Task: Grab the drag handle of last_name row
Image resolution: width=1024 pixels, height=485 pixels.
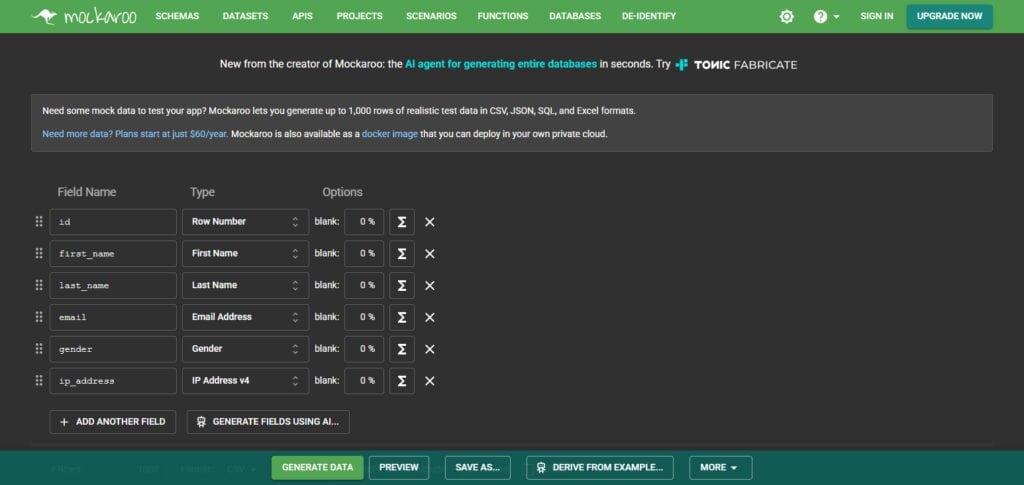Action: [x=39, y=285]
